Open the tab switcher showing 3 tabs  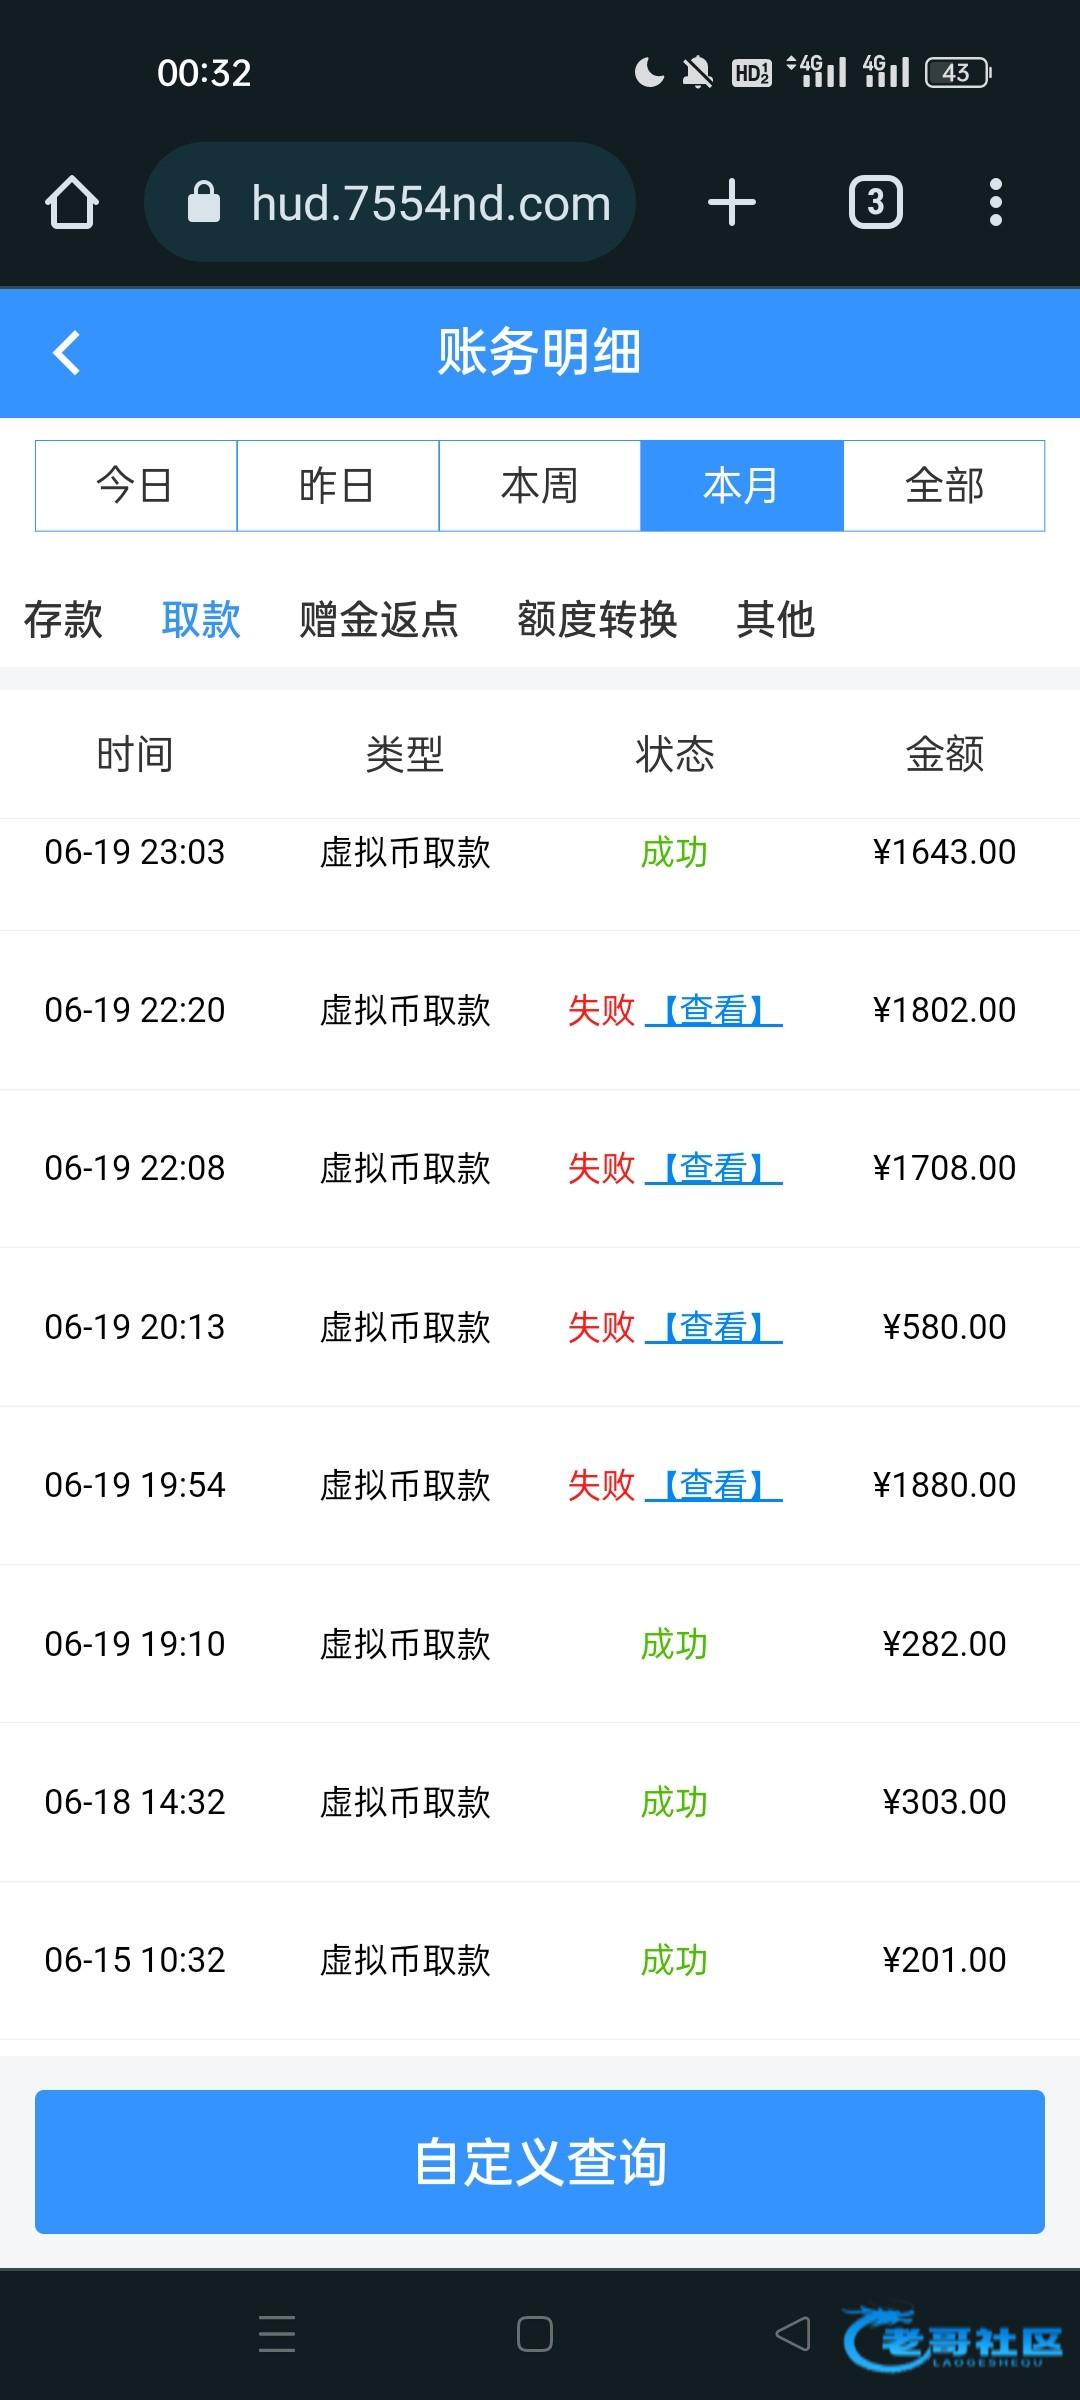(875, 203)
